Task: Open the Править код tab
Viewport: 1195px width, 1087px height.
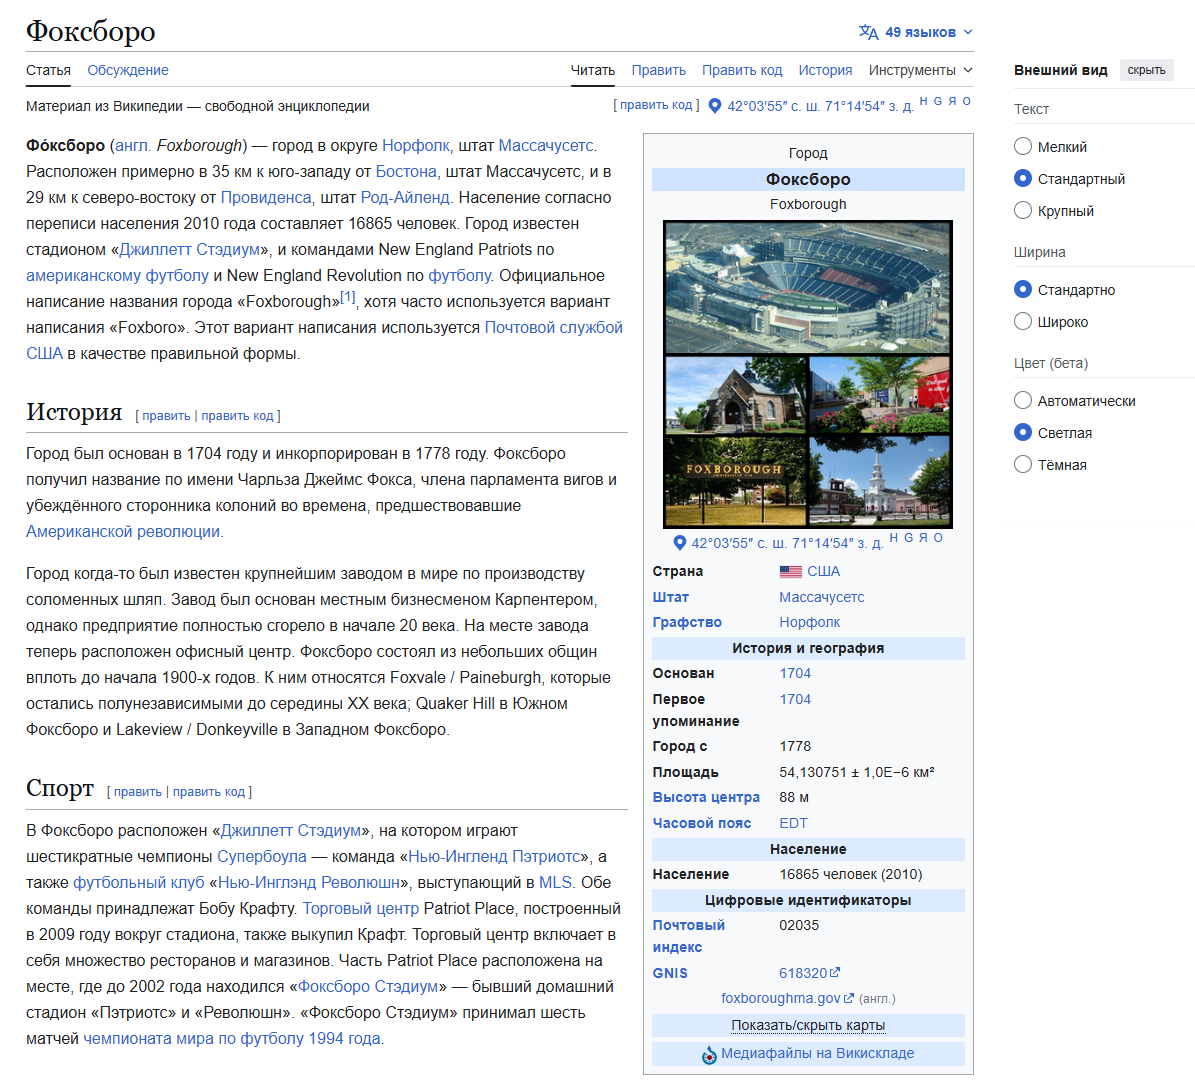Action: tap(742, 70)
